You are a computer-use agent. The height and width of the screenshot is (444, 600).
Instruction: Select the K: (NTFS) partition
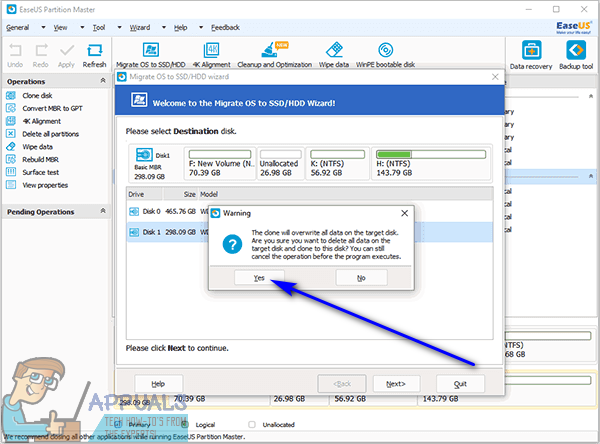pyautogui.click(x=338, y=163)
